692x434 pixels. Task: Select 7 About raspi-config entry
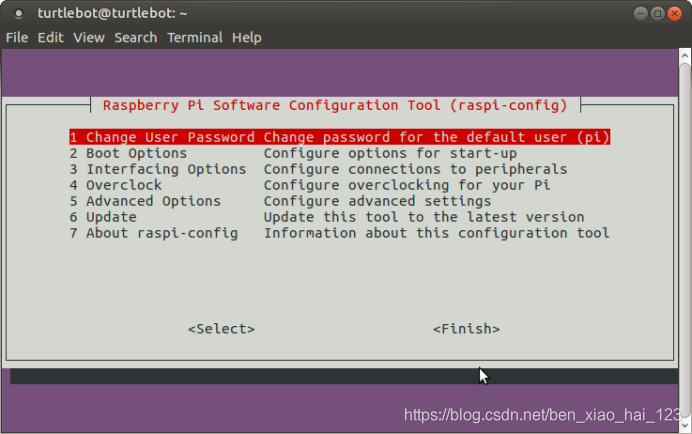[x=339, y=233]
